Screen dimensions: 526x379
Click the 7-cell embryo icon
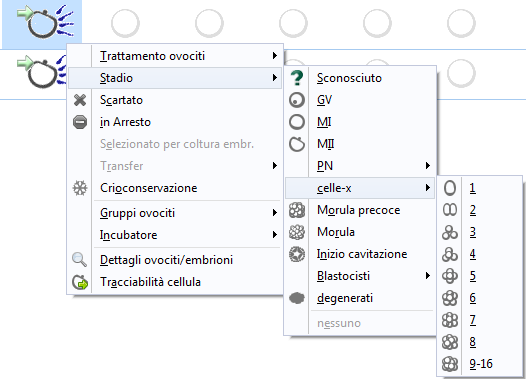(450, 320)
